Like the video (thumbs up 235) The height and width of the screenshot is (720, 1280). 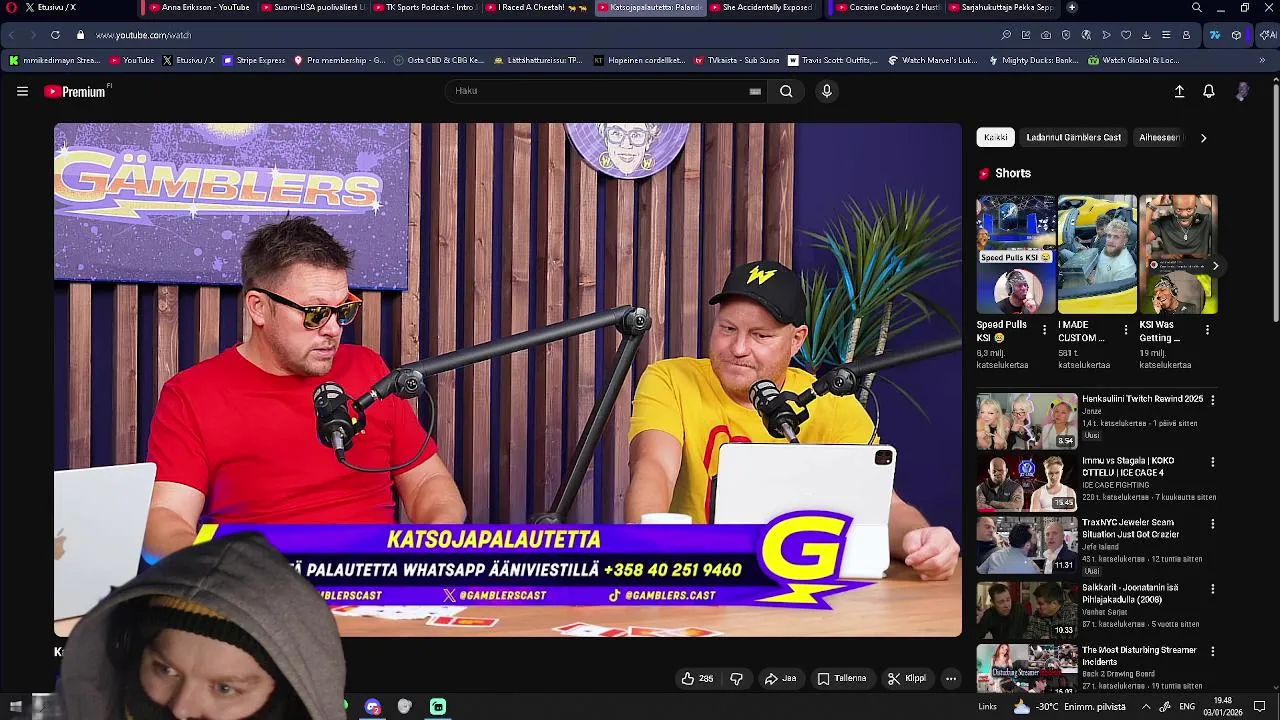coord(697,678)
